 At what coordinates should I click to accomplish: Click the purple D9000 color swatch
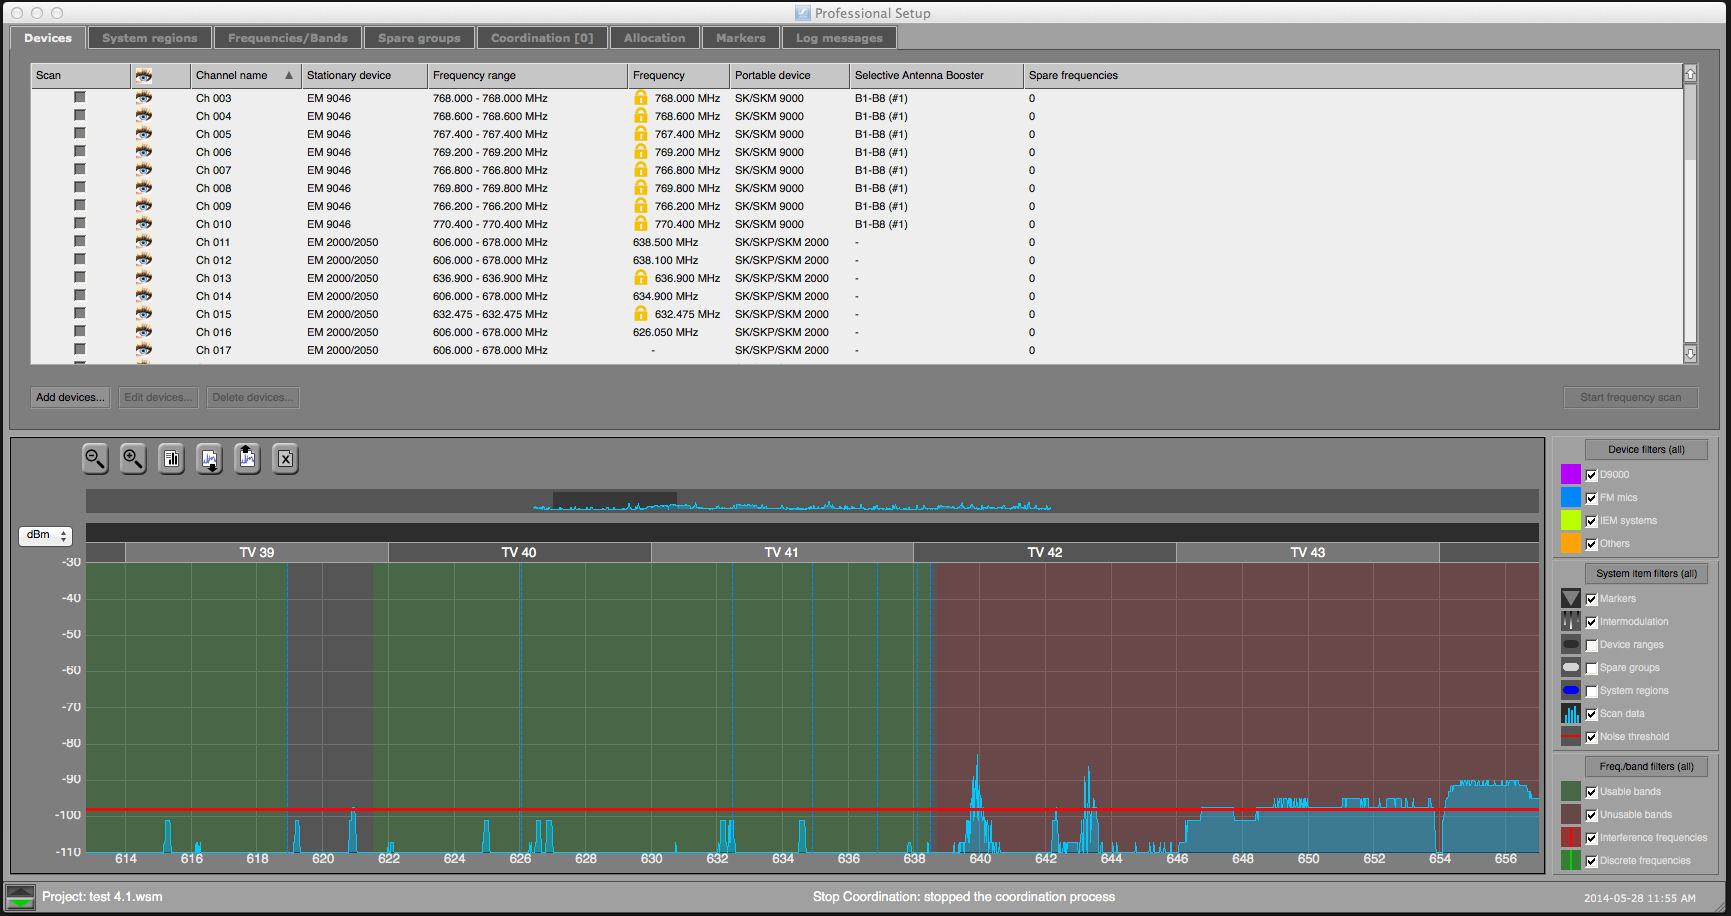pyautogui.click(x=1571, y=474)
